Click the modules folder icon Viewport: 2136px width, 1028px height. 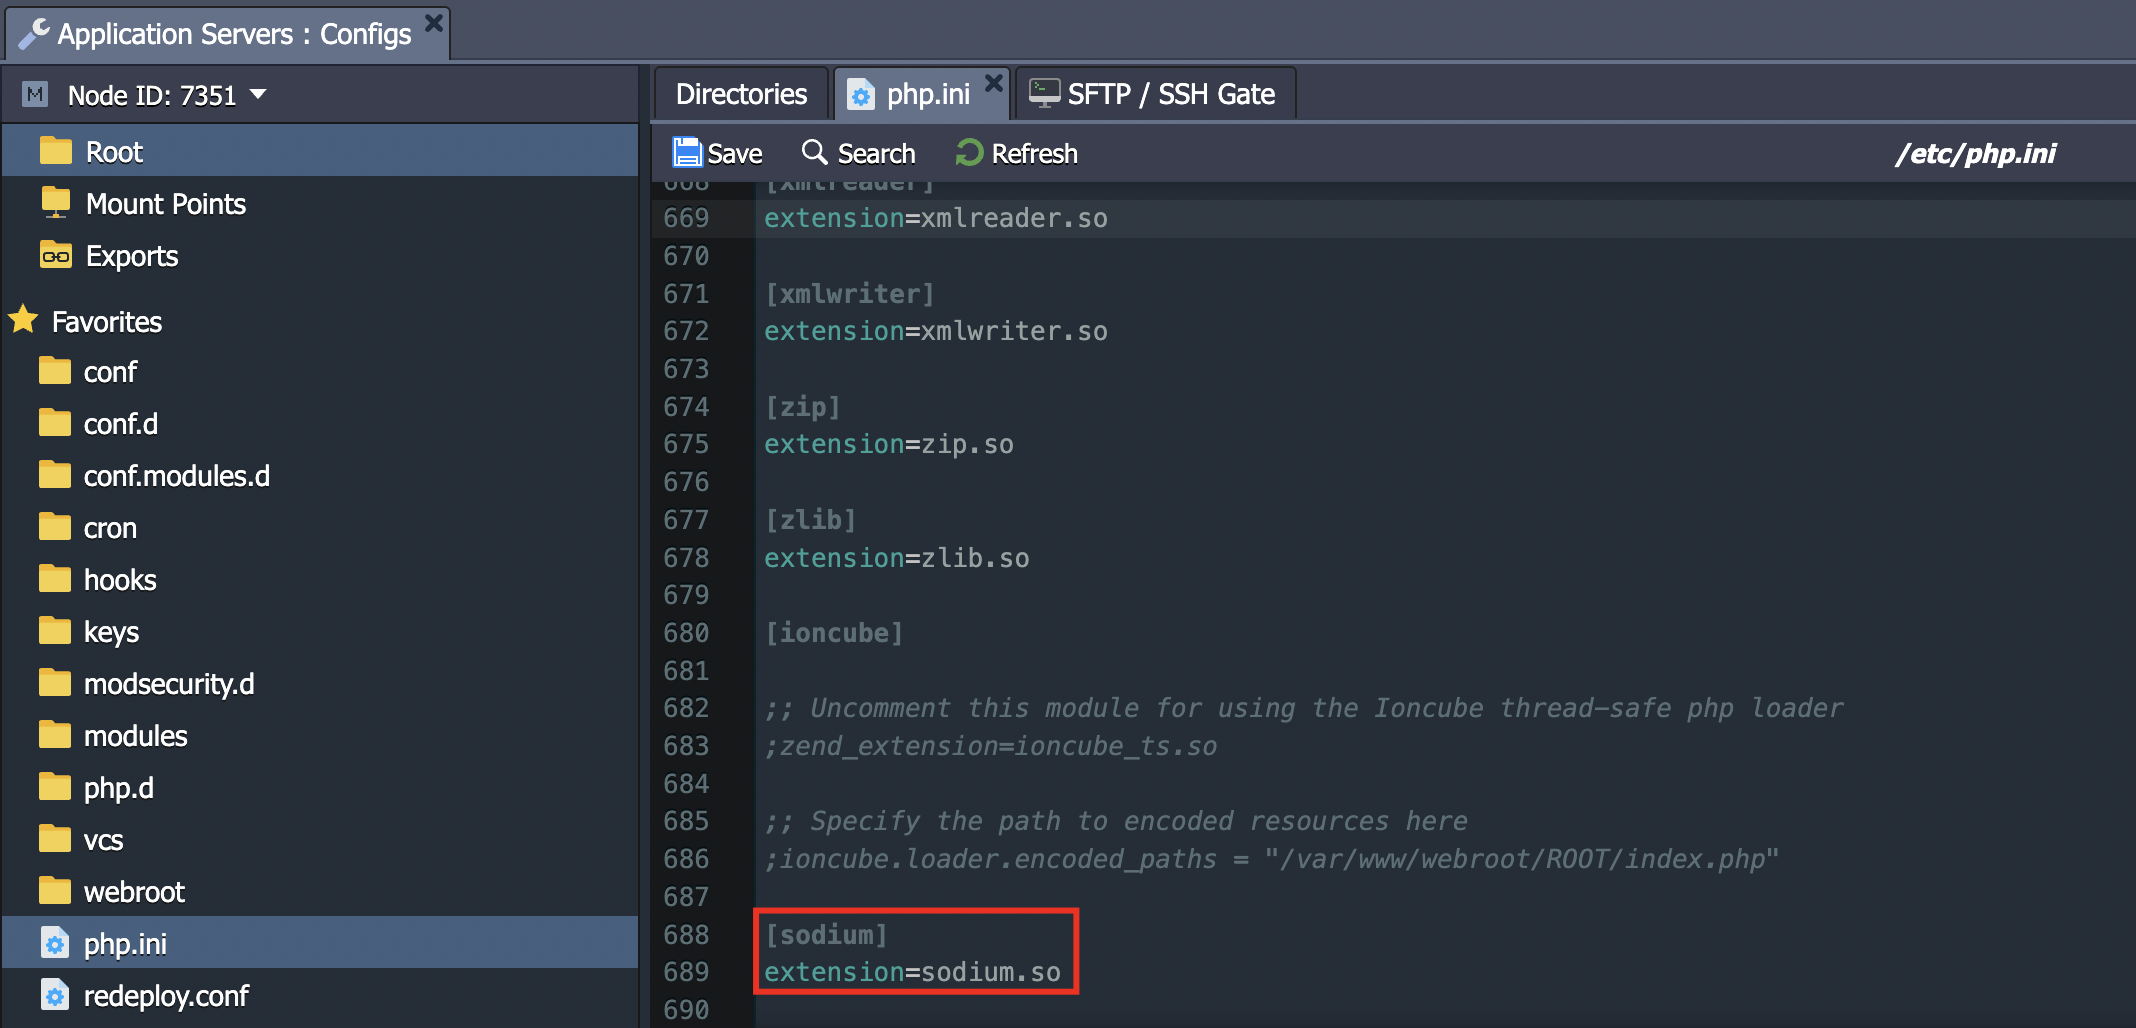click(x=55, y=735)
